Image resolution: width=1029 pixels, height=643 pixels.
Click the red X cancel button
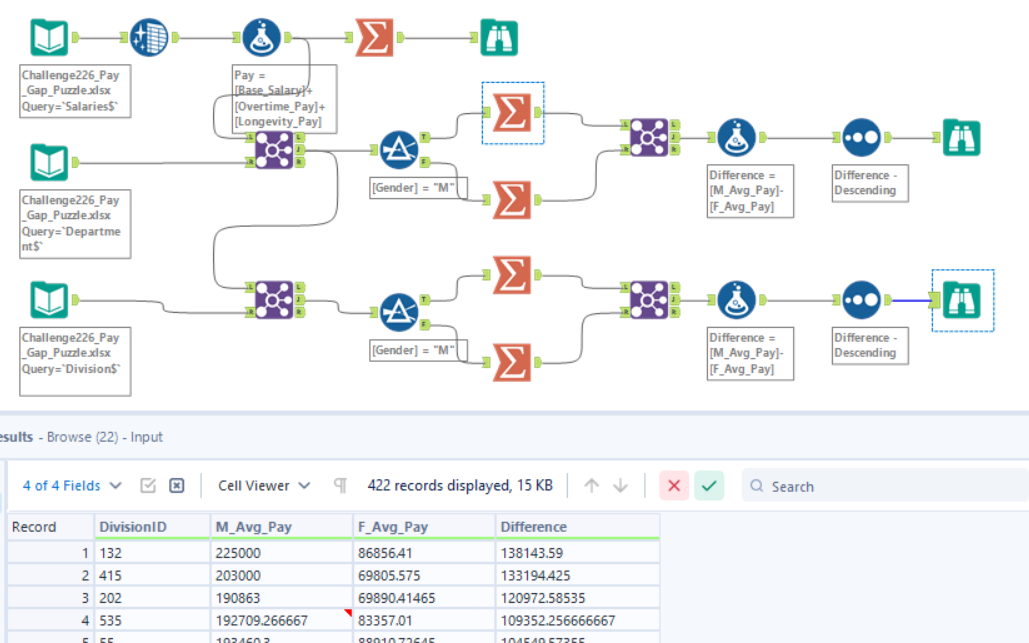tap(674, 486)
